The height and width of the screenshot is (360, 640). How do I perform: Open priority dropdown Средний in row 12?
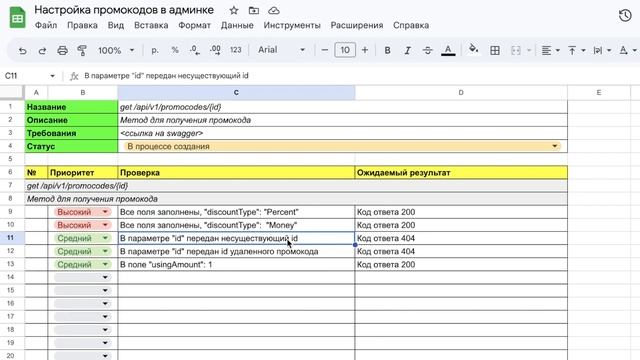pyautogui.click(x=82, y=251)
